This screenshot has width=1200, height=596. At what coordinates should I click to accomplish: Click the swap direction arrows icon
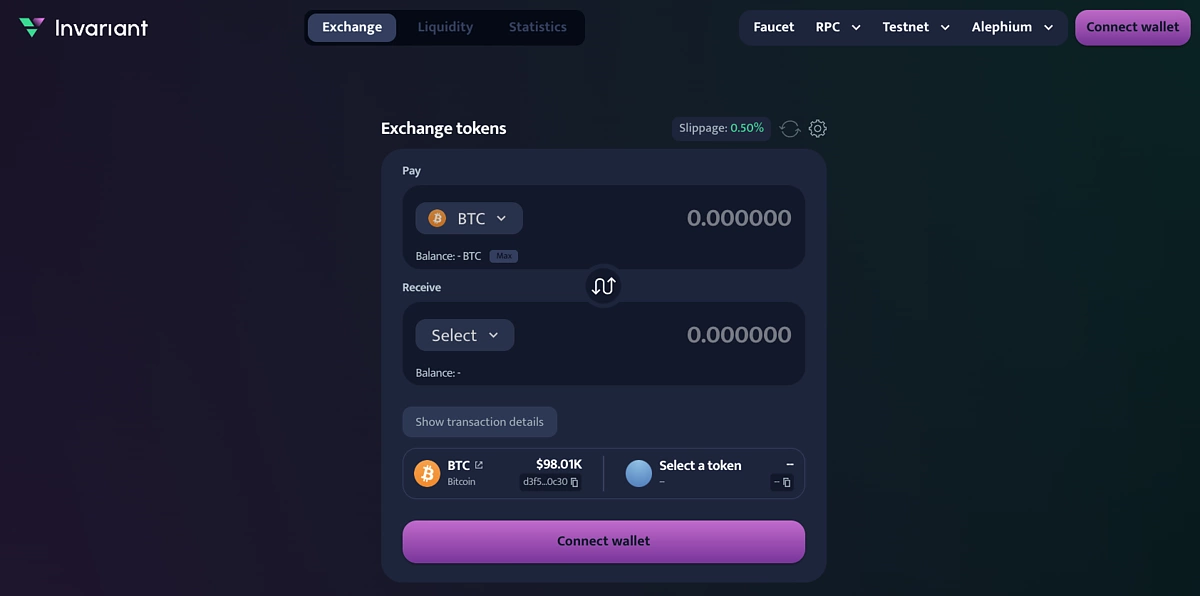pyautogui.click(x=603, y=286)
